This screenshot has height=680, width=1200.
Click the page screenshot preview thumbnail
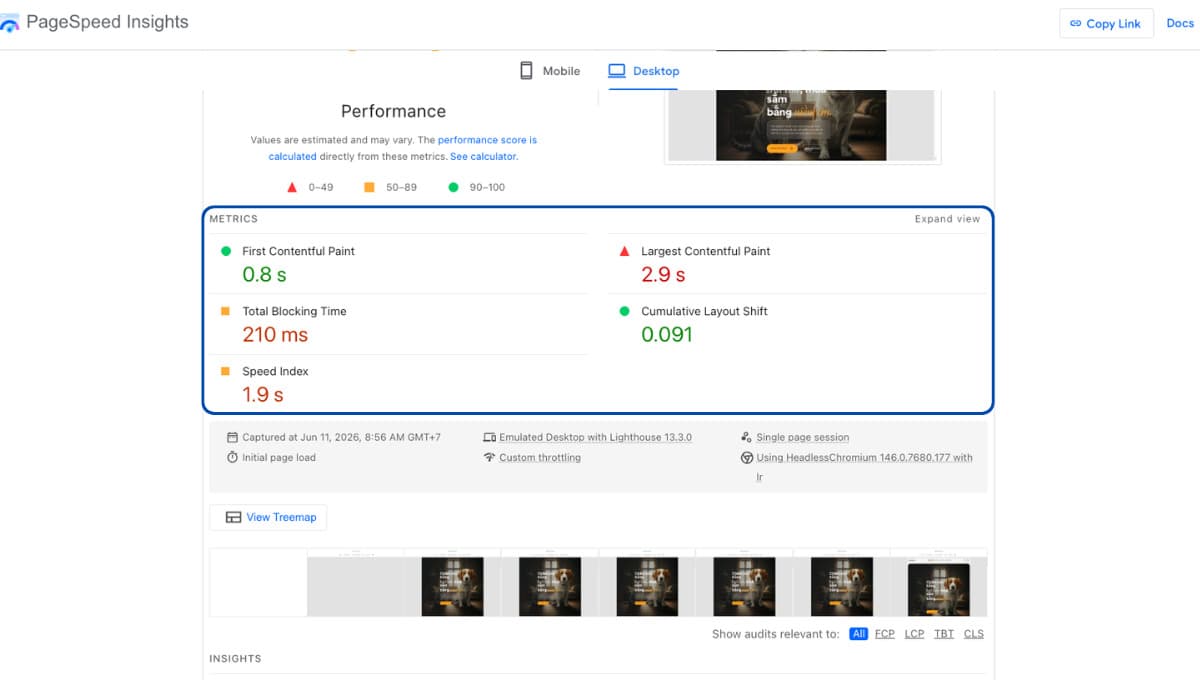[x=802, y=126]
